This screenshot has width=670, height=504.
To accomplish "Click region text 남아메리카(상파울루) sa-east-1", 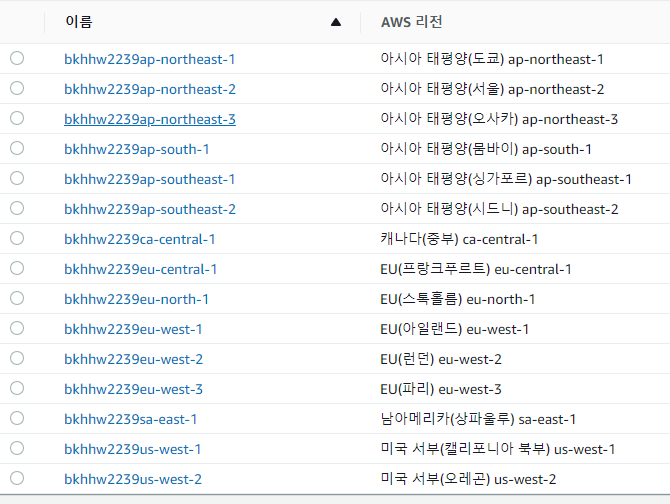I will click(478, 419).
